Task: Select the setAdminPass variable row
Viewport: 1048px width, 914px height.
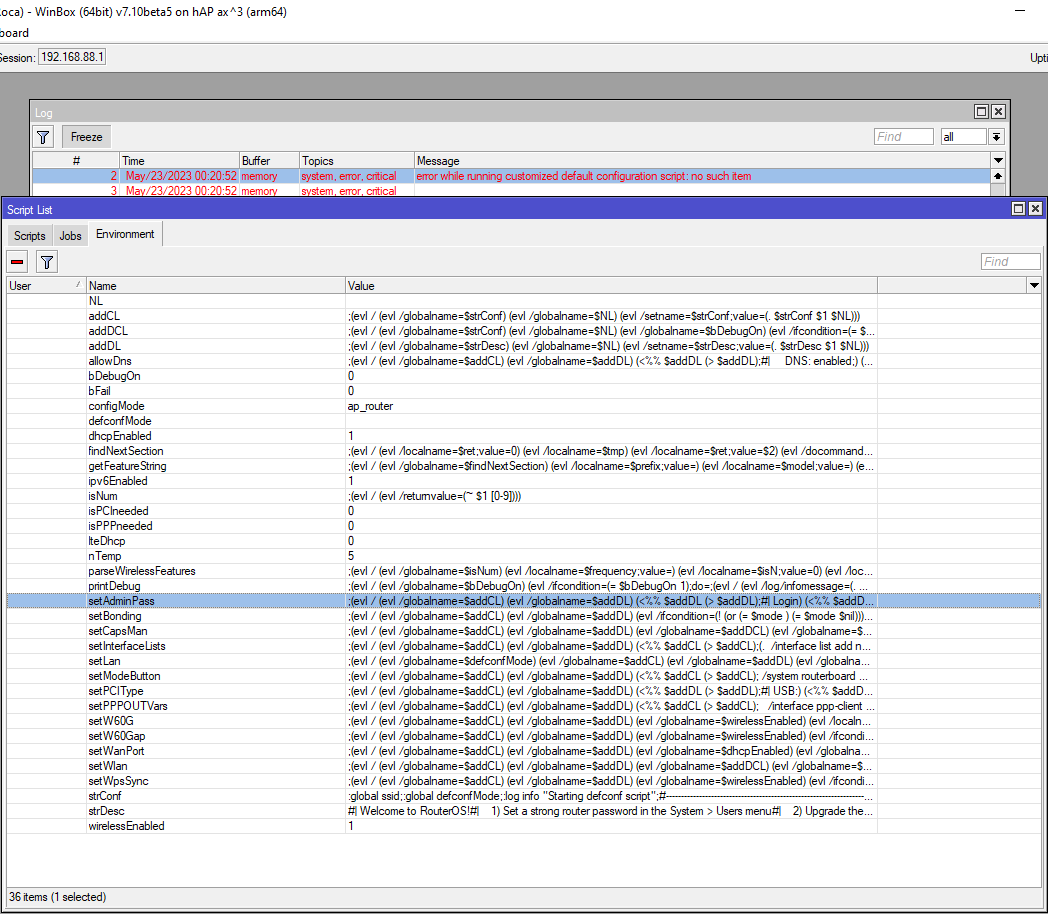Action: [x=523, y=601]
